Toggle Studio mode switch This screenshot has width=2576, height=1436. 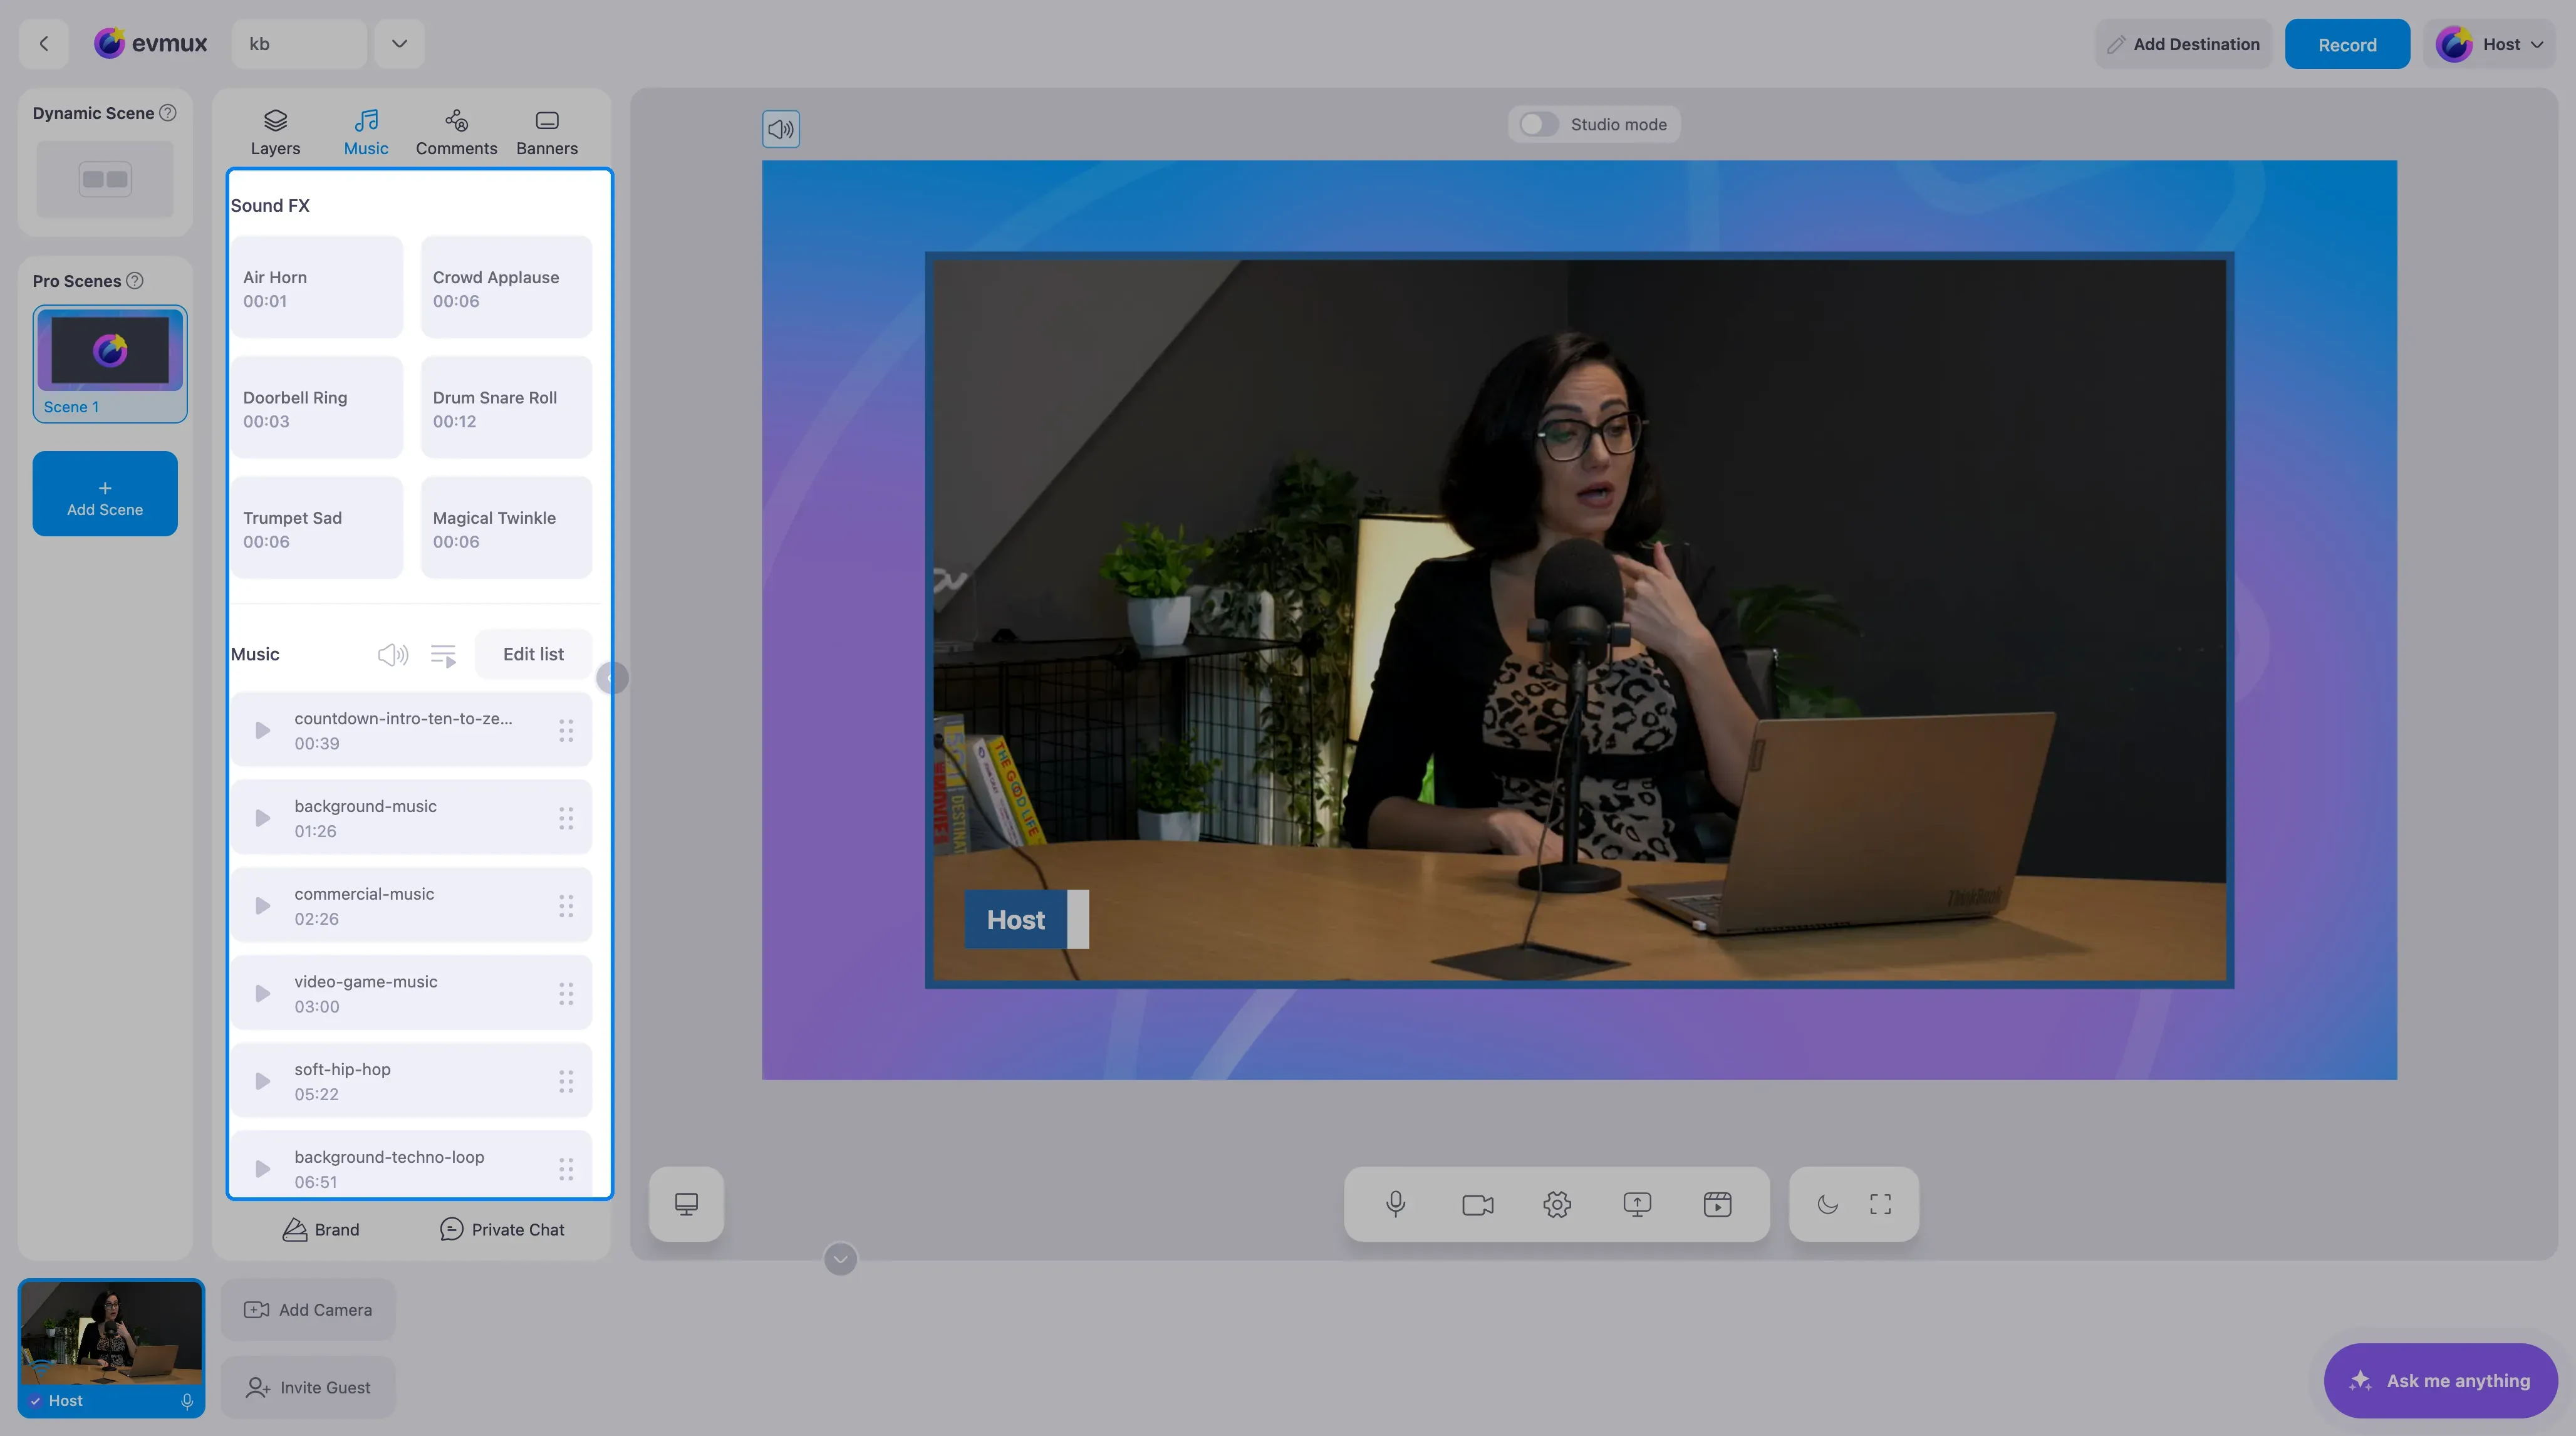click(1539, 124)
